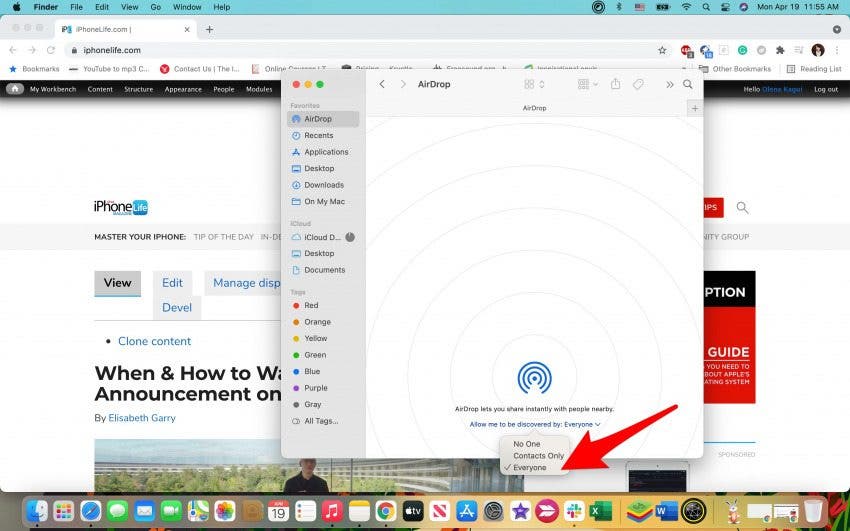The image size is (850, 531).
Task: Add a new Finder tab with plus button
Action: (695, 108)
